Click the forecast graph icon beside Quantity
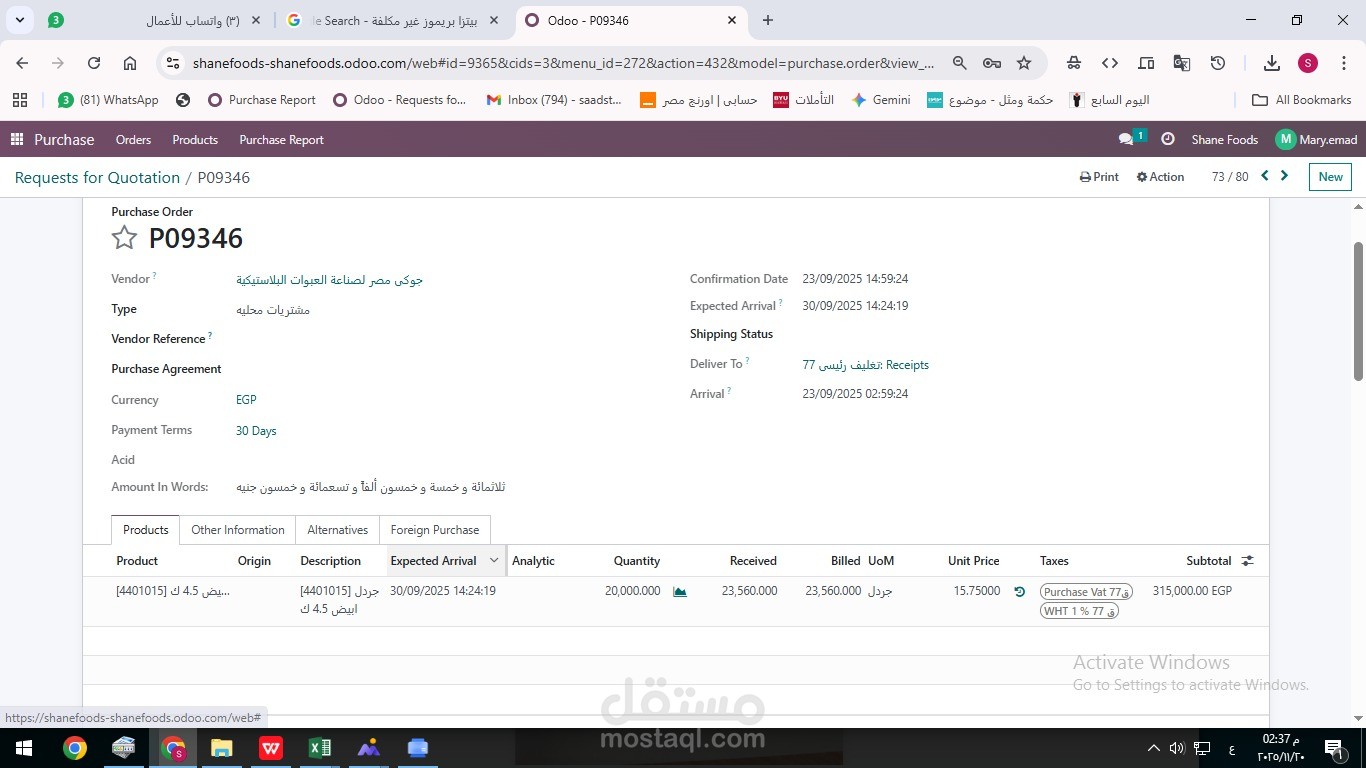The height and width of the screenshot is (768, 1366). [x=679, y=591]
